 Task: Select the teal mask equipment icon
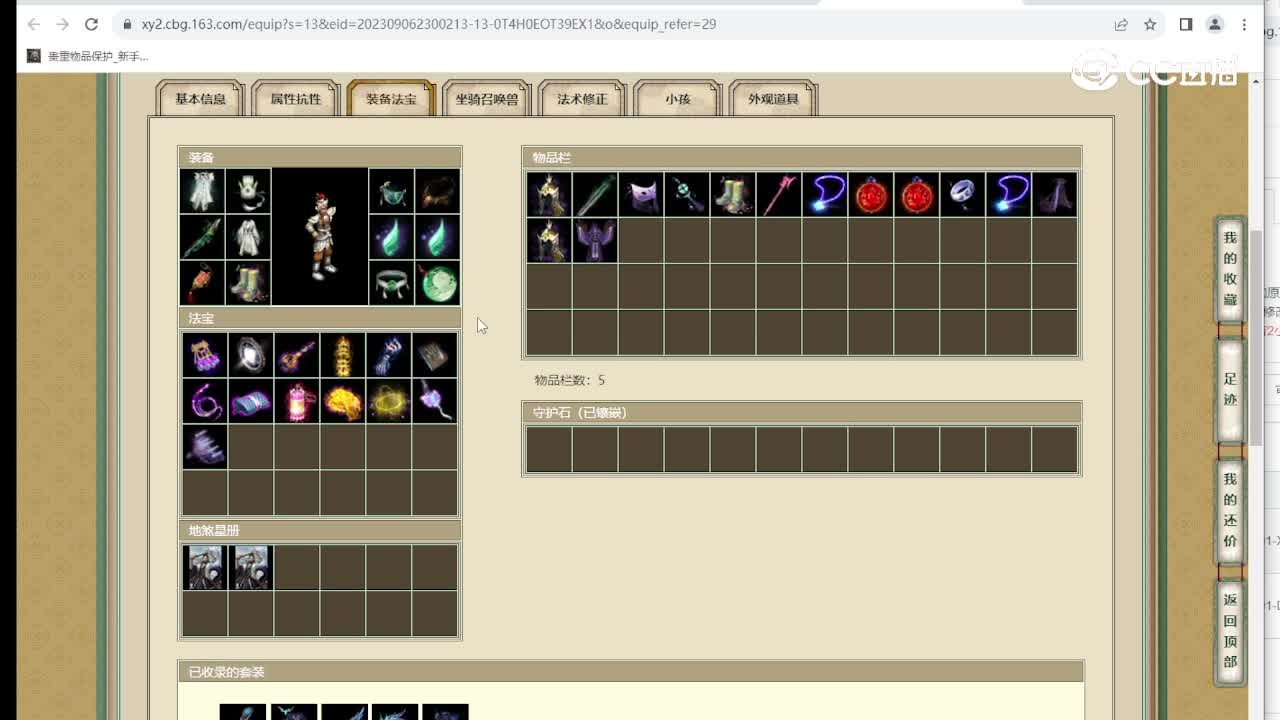point(391,191)
